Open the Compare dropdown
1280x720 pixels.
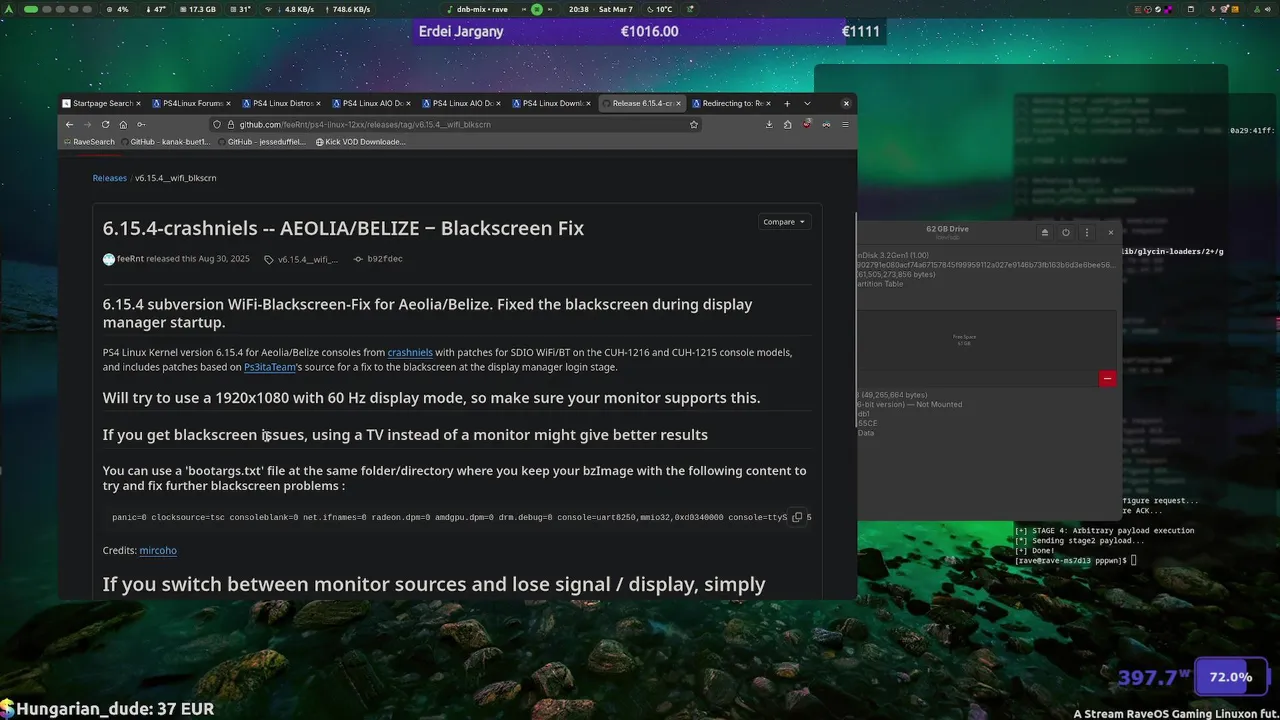pyautogui.click(x=784, y=222)
